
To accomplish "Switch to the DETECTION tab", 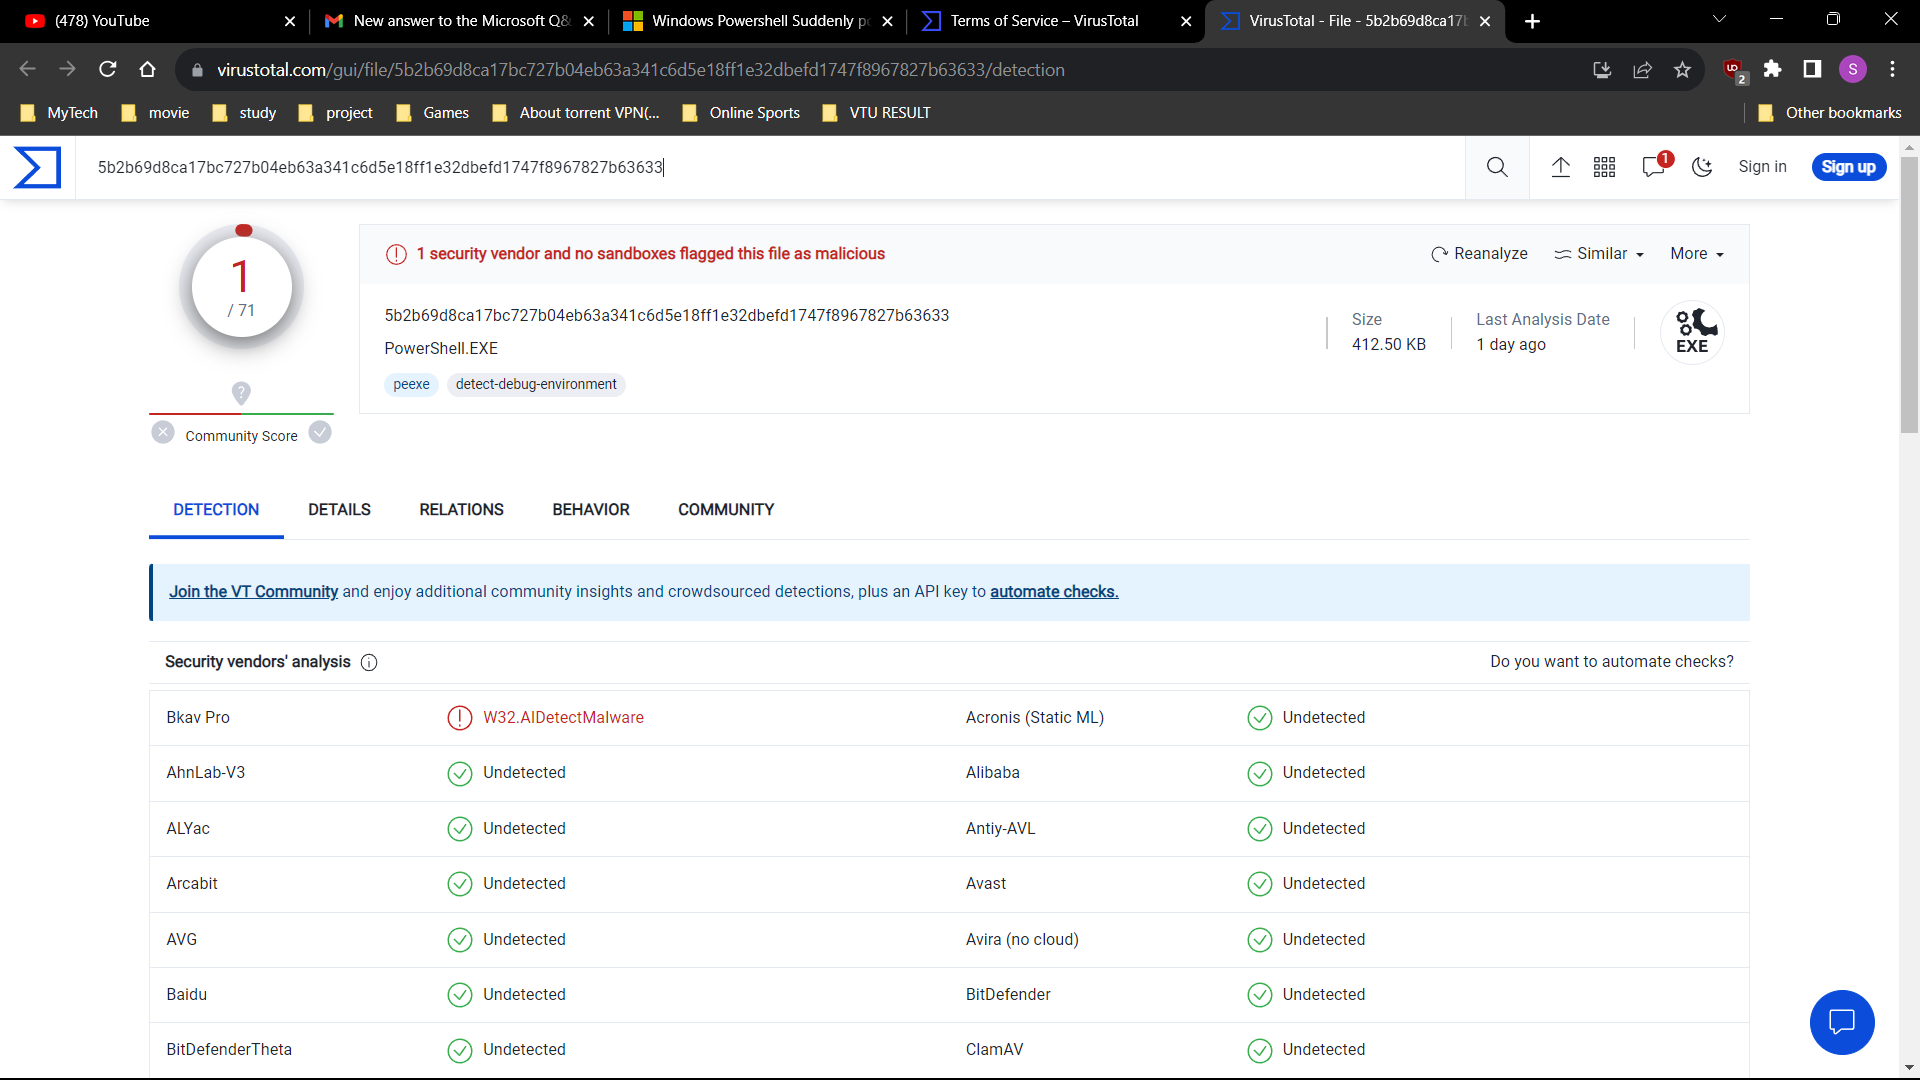I will [x=216, y=510].
